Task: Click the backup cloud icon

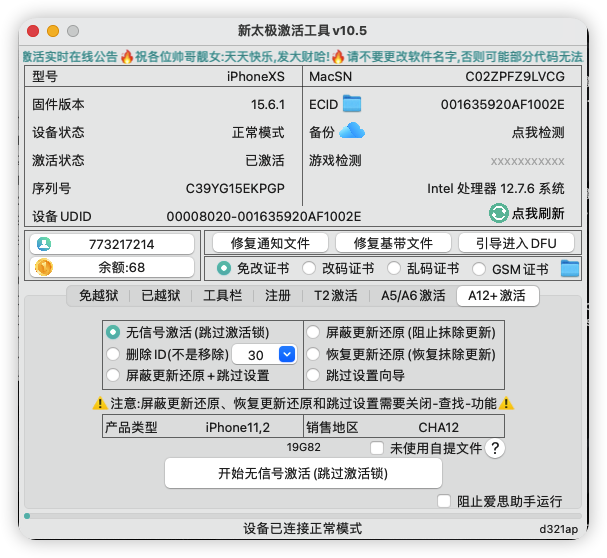Action: (352, 131)
